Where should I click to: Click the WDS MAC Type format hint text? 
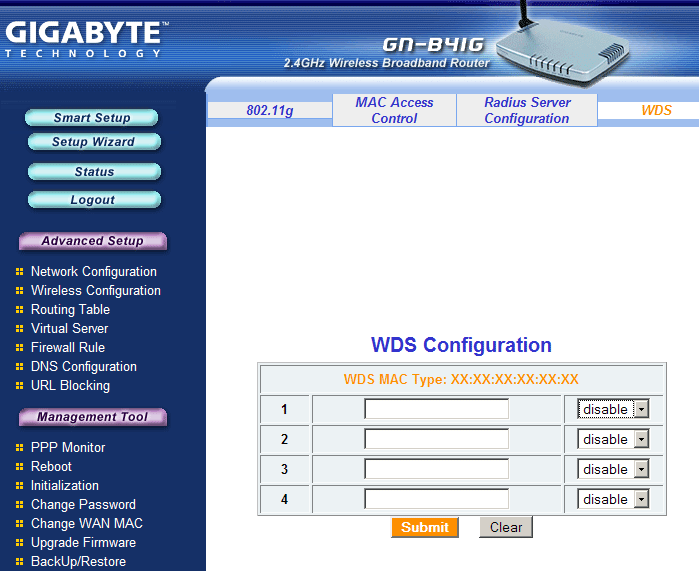pyautogui.click(x=461, y=379)
